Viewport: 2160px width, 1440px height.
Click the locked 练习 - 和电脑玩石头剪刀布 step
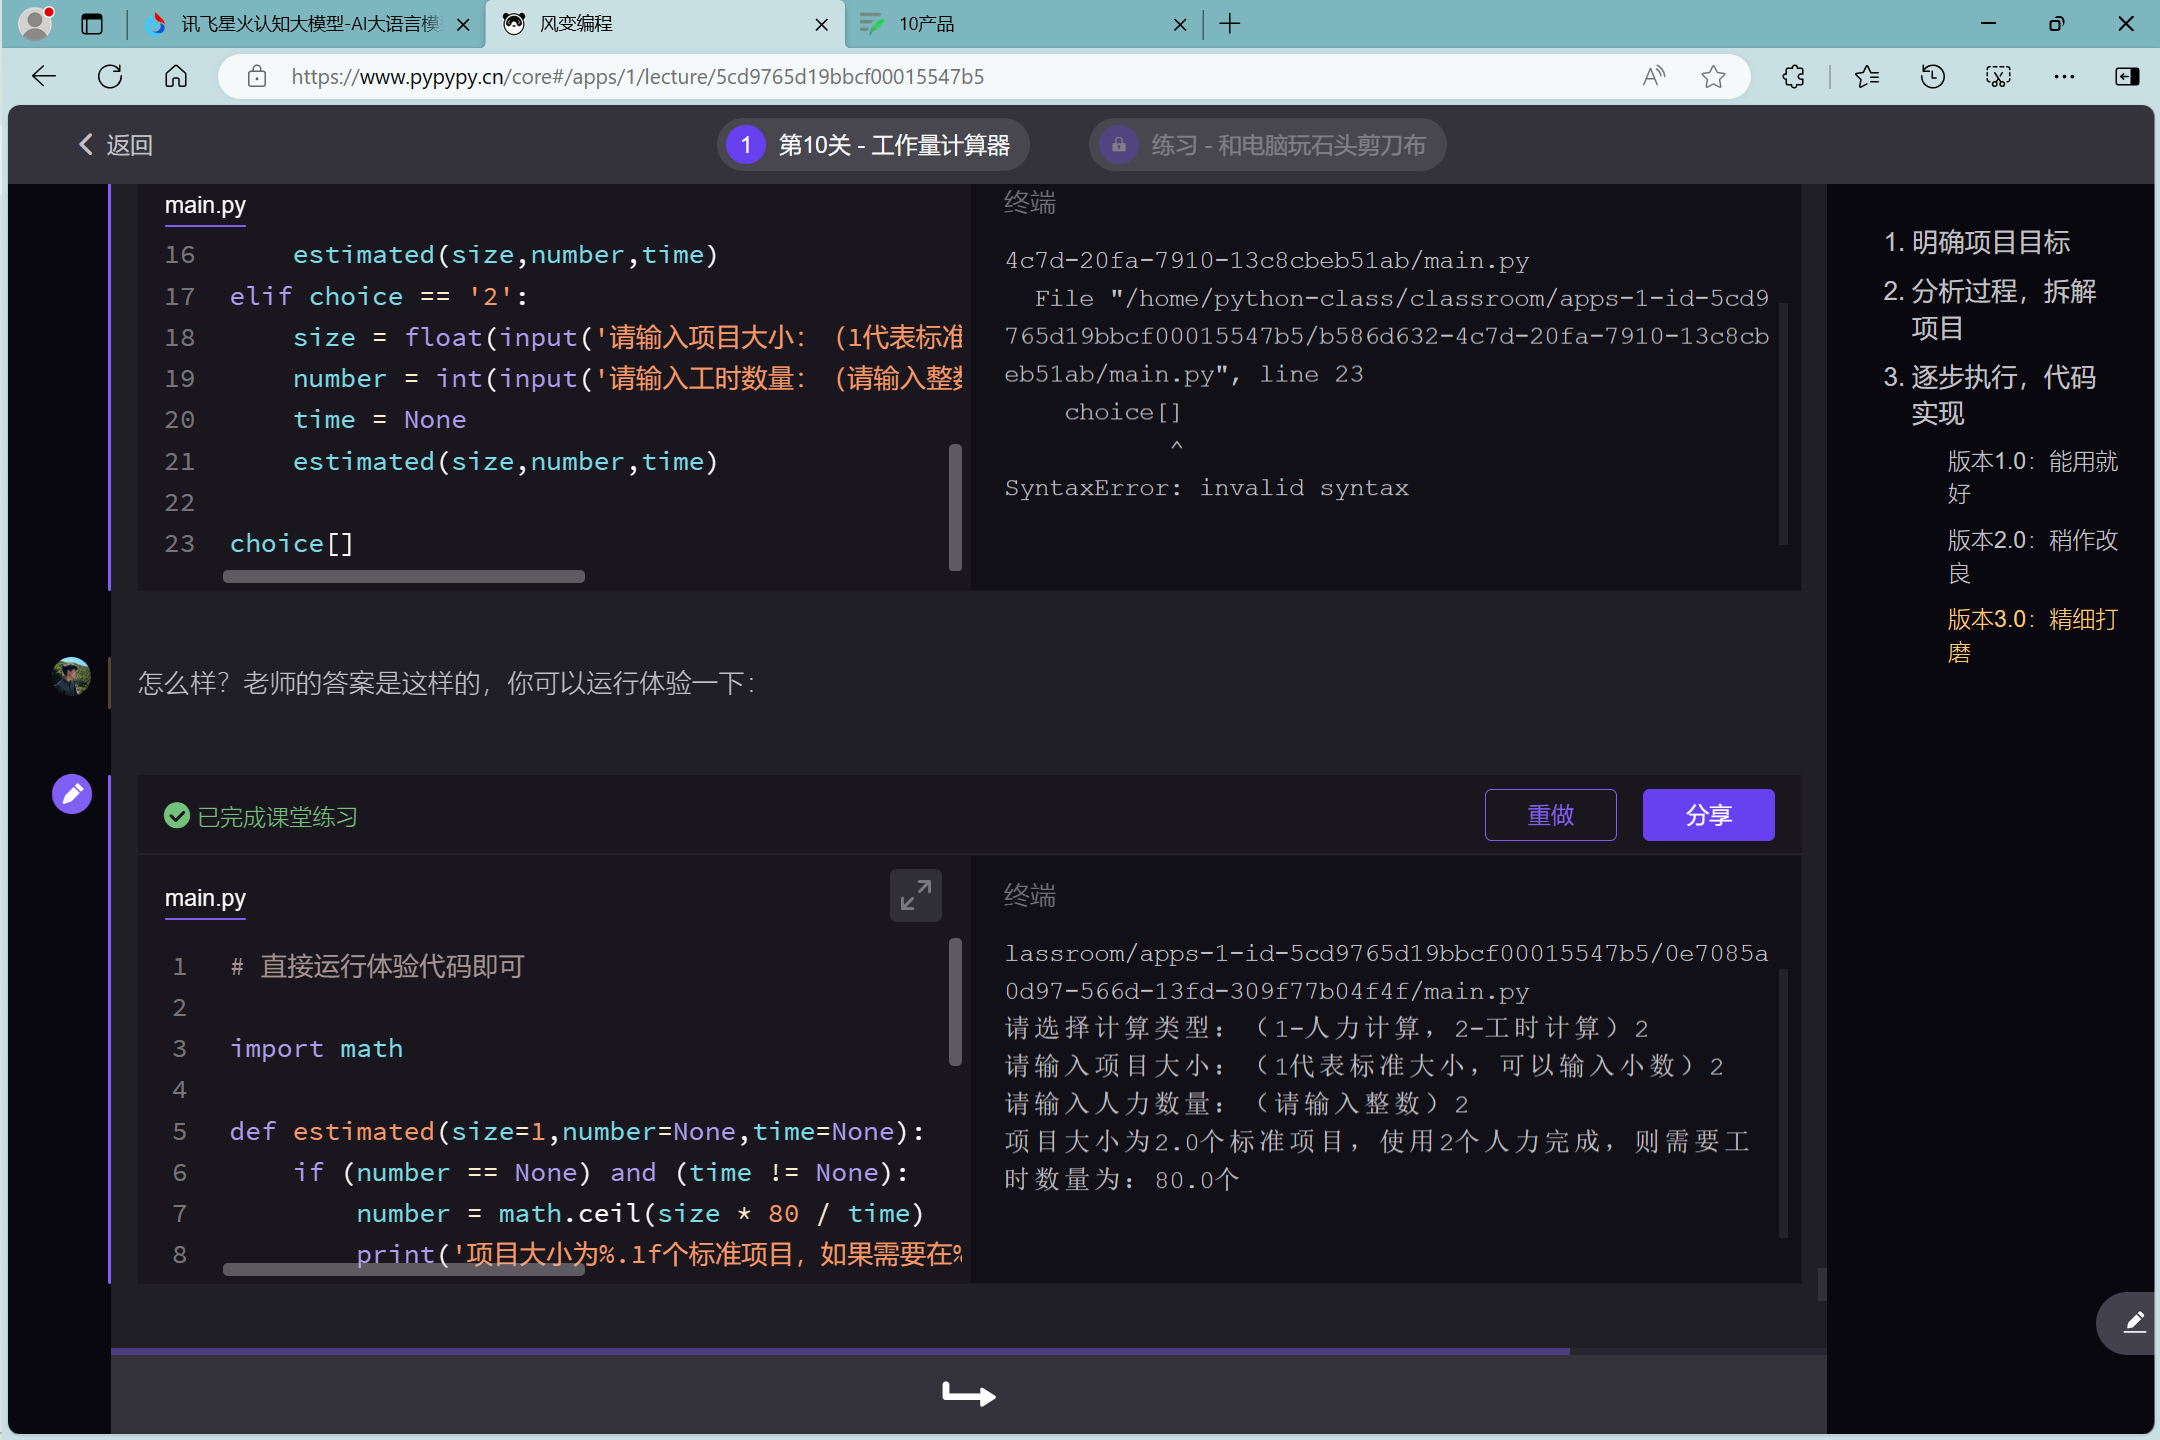point(1267,145)
